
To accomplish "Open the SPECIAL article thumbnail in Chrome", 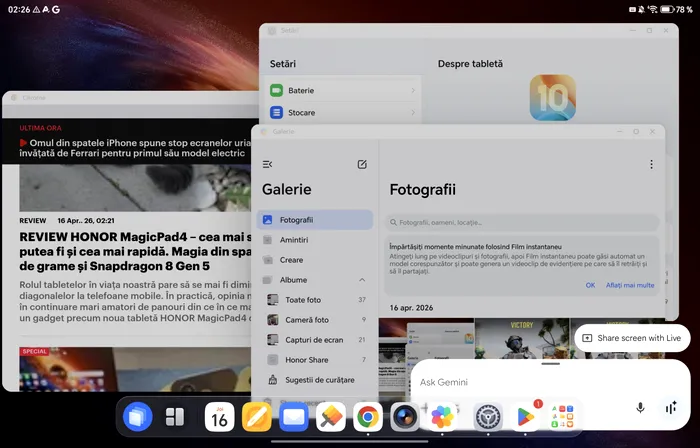I will coord(135,369).
